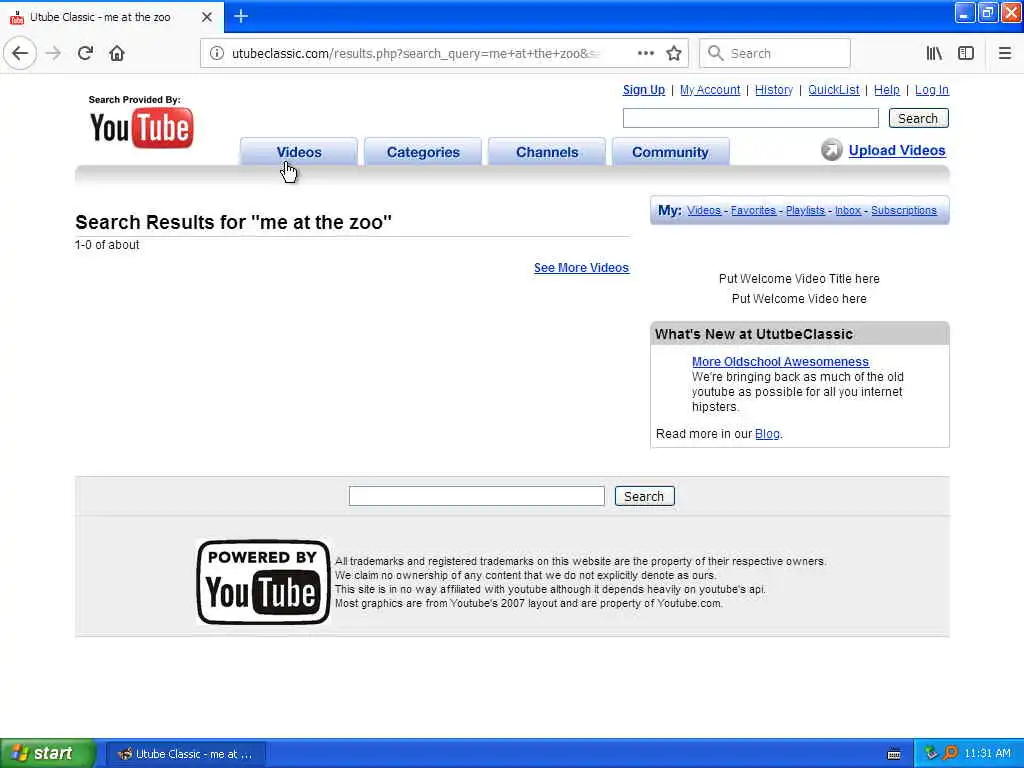Viewport: 1024px width, 768px height.
Task: Toggle the sidebar view icon
Action: tap(966, 53)
